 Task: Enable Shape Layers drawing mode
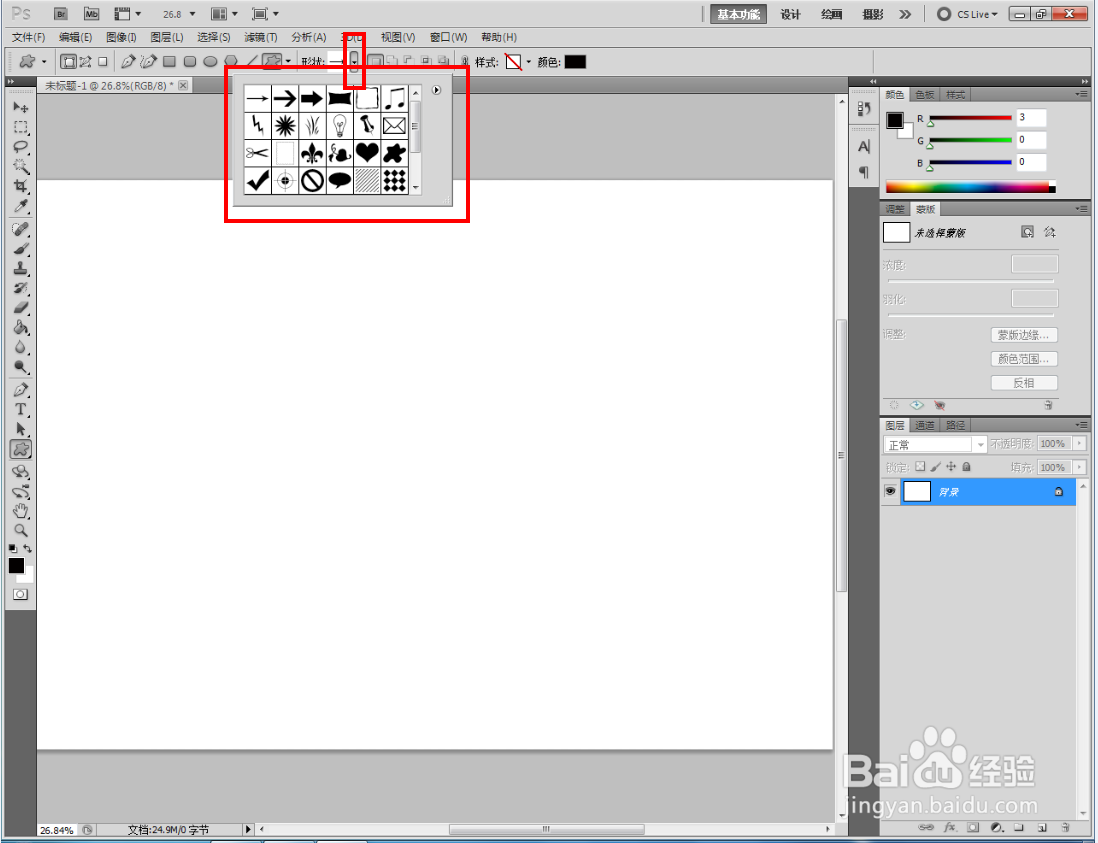(x=68, y=62)
